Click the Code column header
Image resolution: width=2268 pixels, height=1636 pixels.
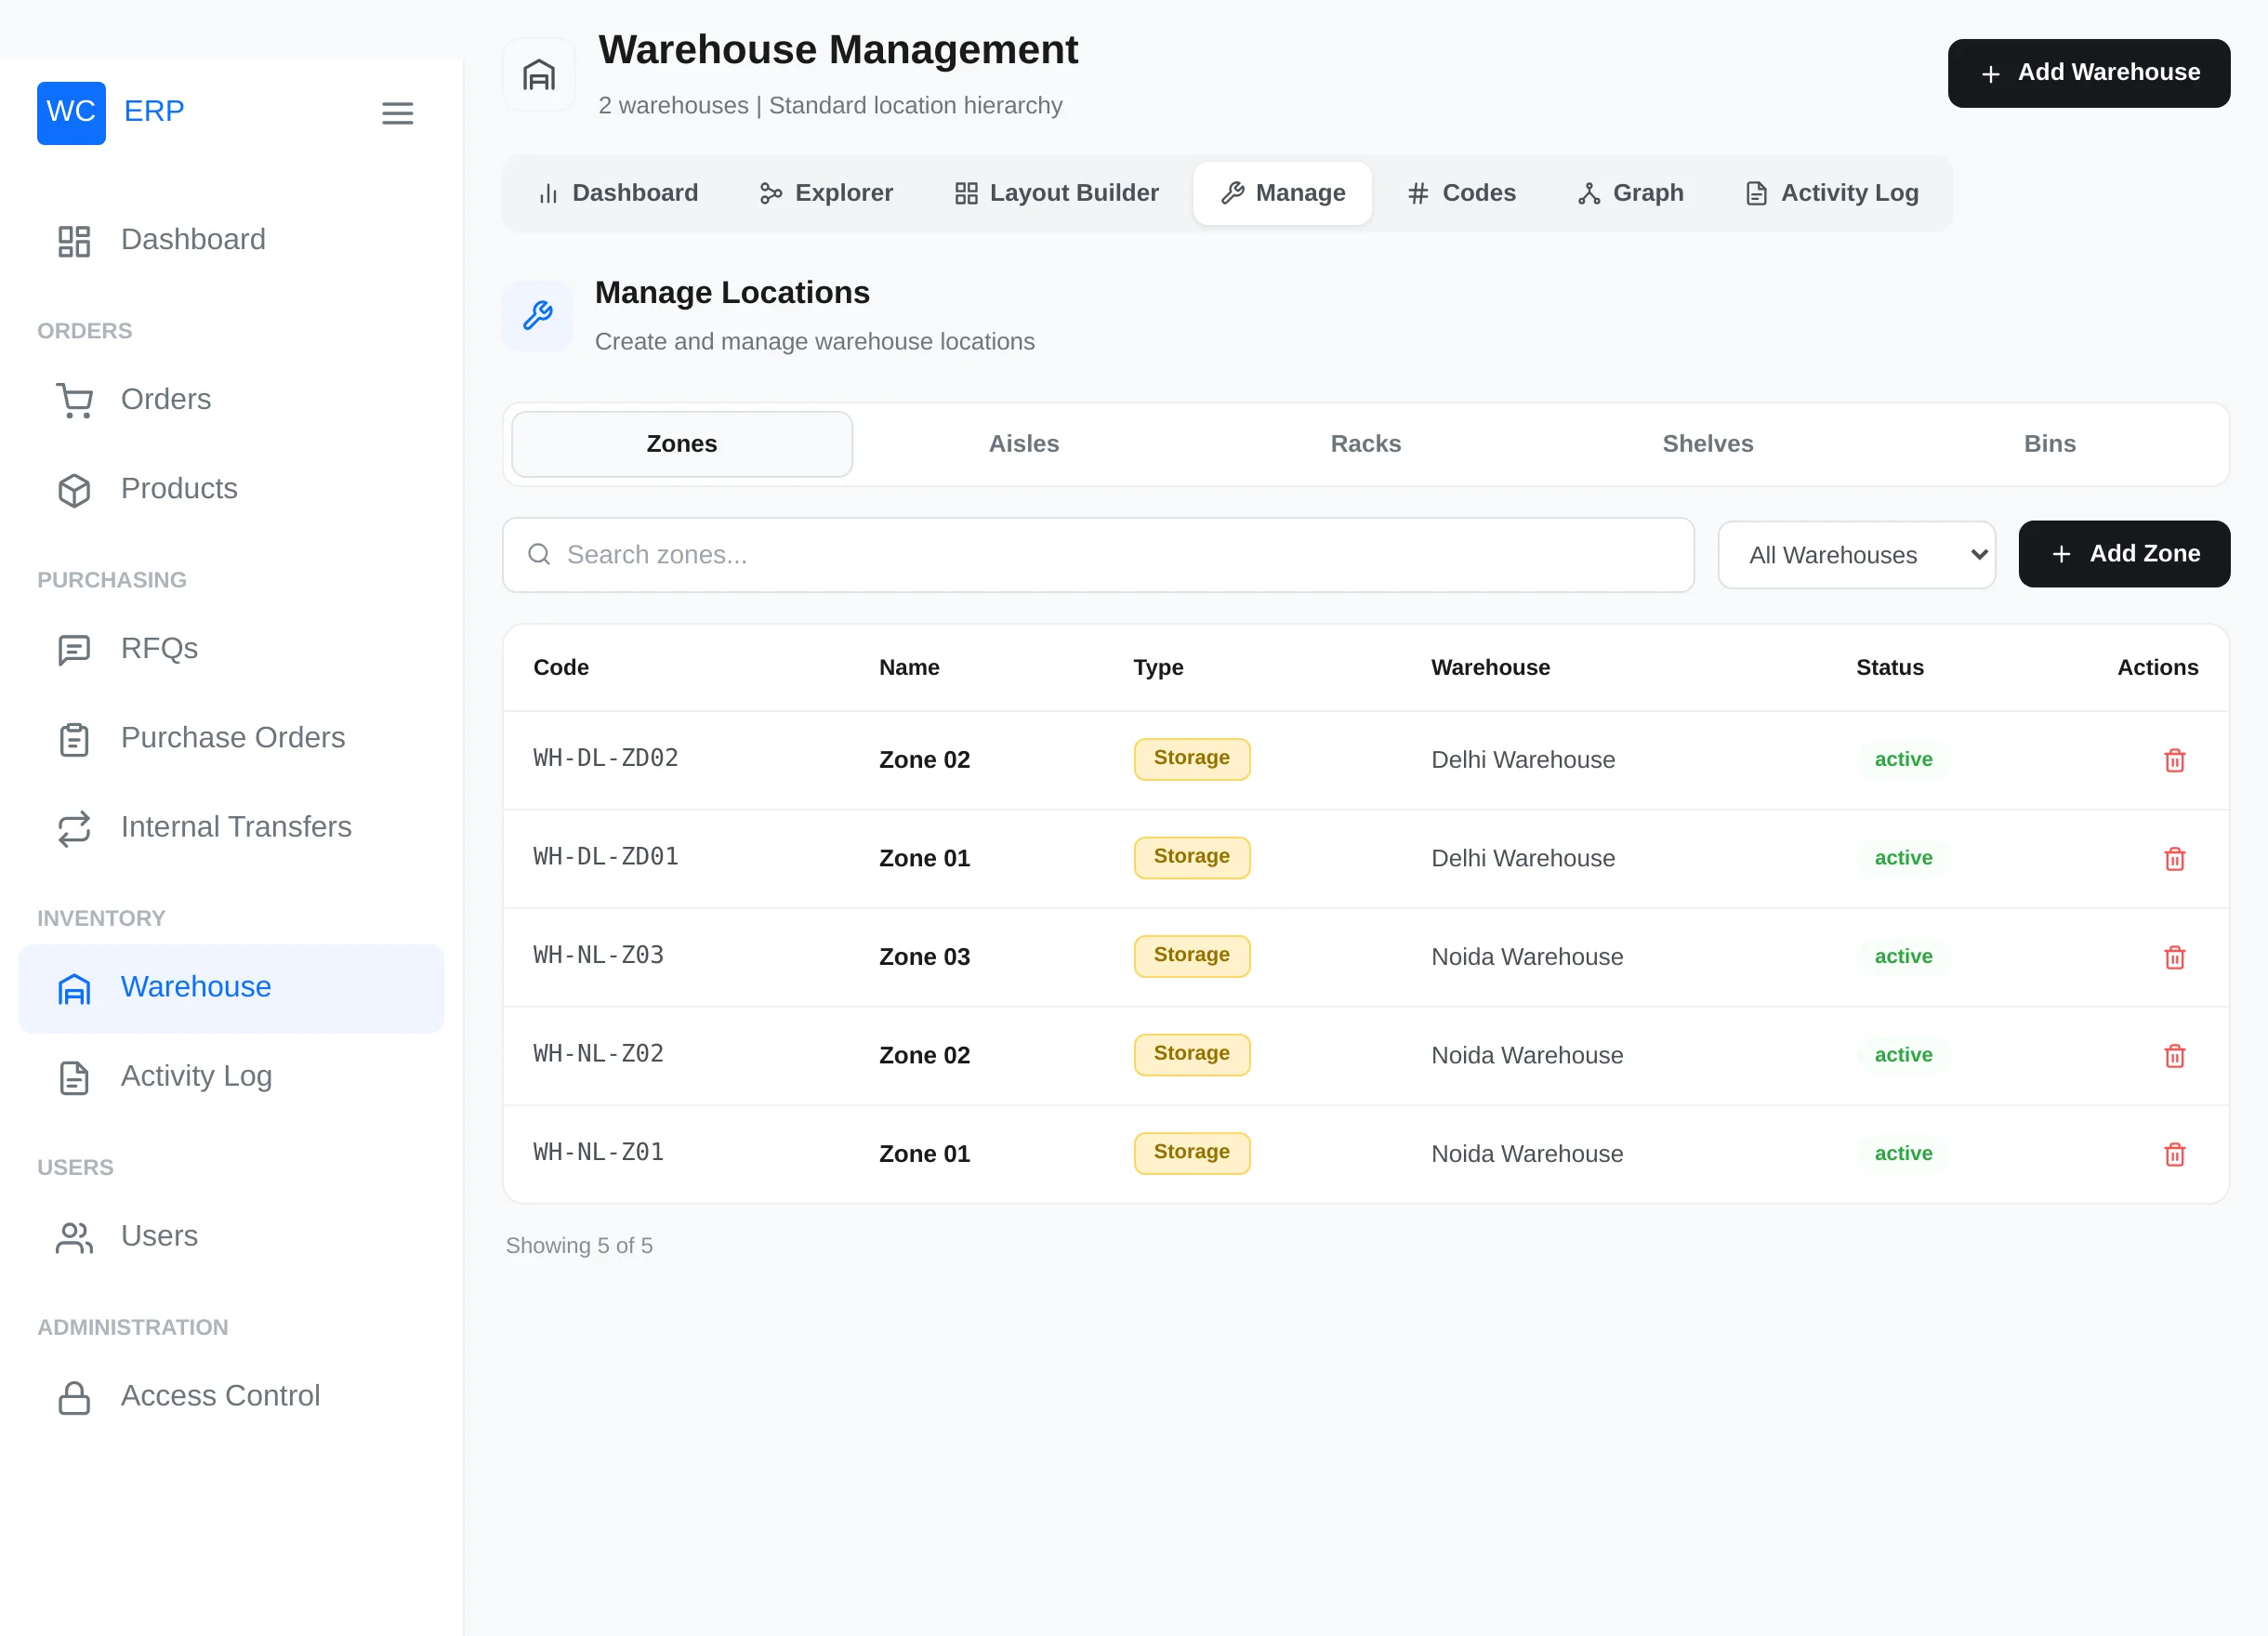(x=561, y=667)
